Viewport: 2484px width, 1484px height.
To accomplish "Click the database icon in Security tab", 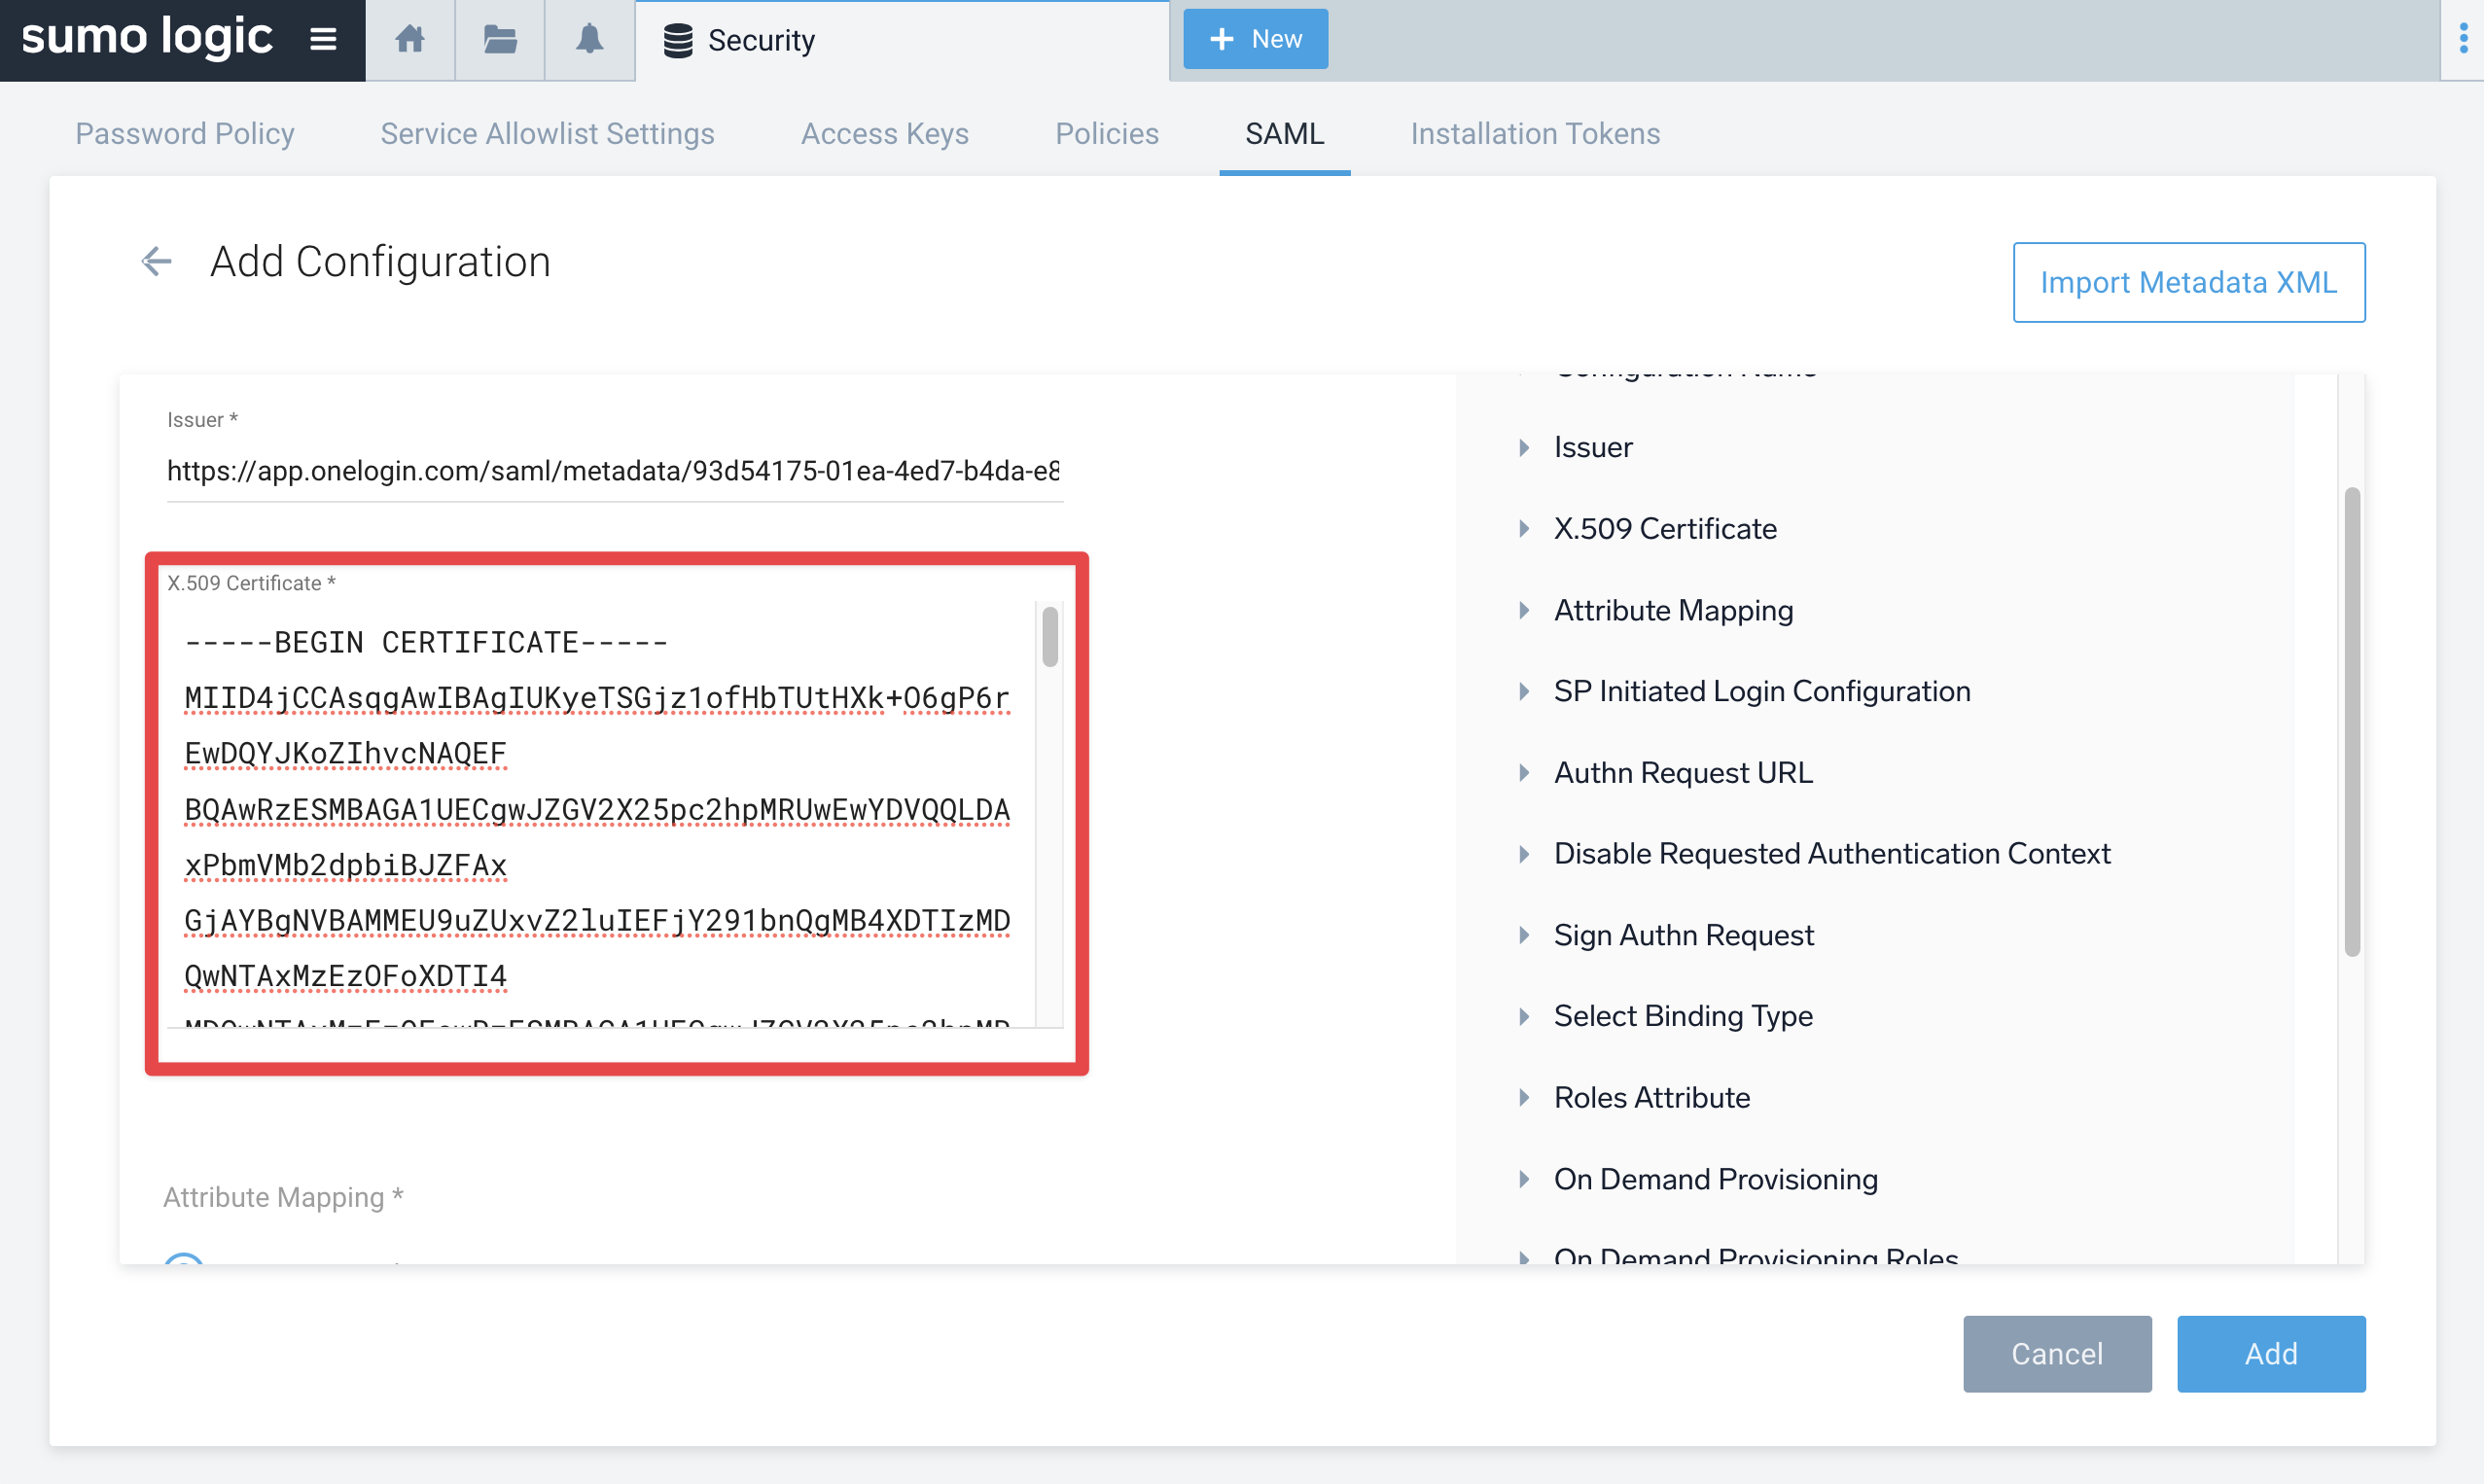I will [x=678, y=41].
